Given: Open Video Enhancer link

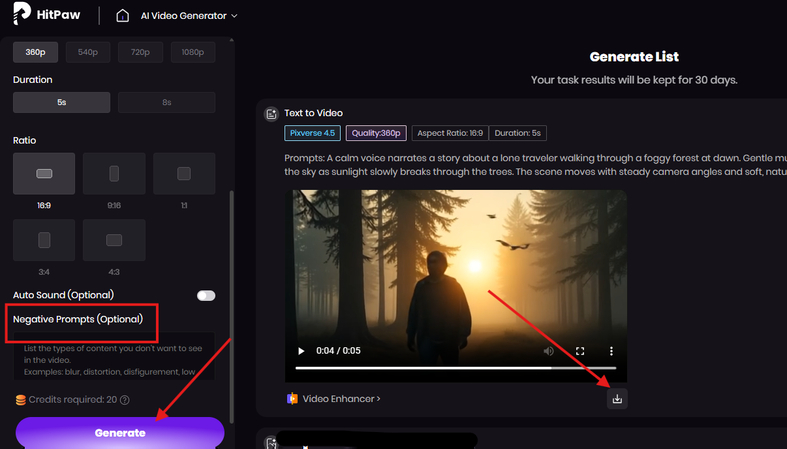Looking at the screenshot, I should tap(341, 399).
